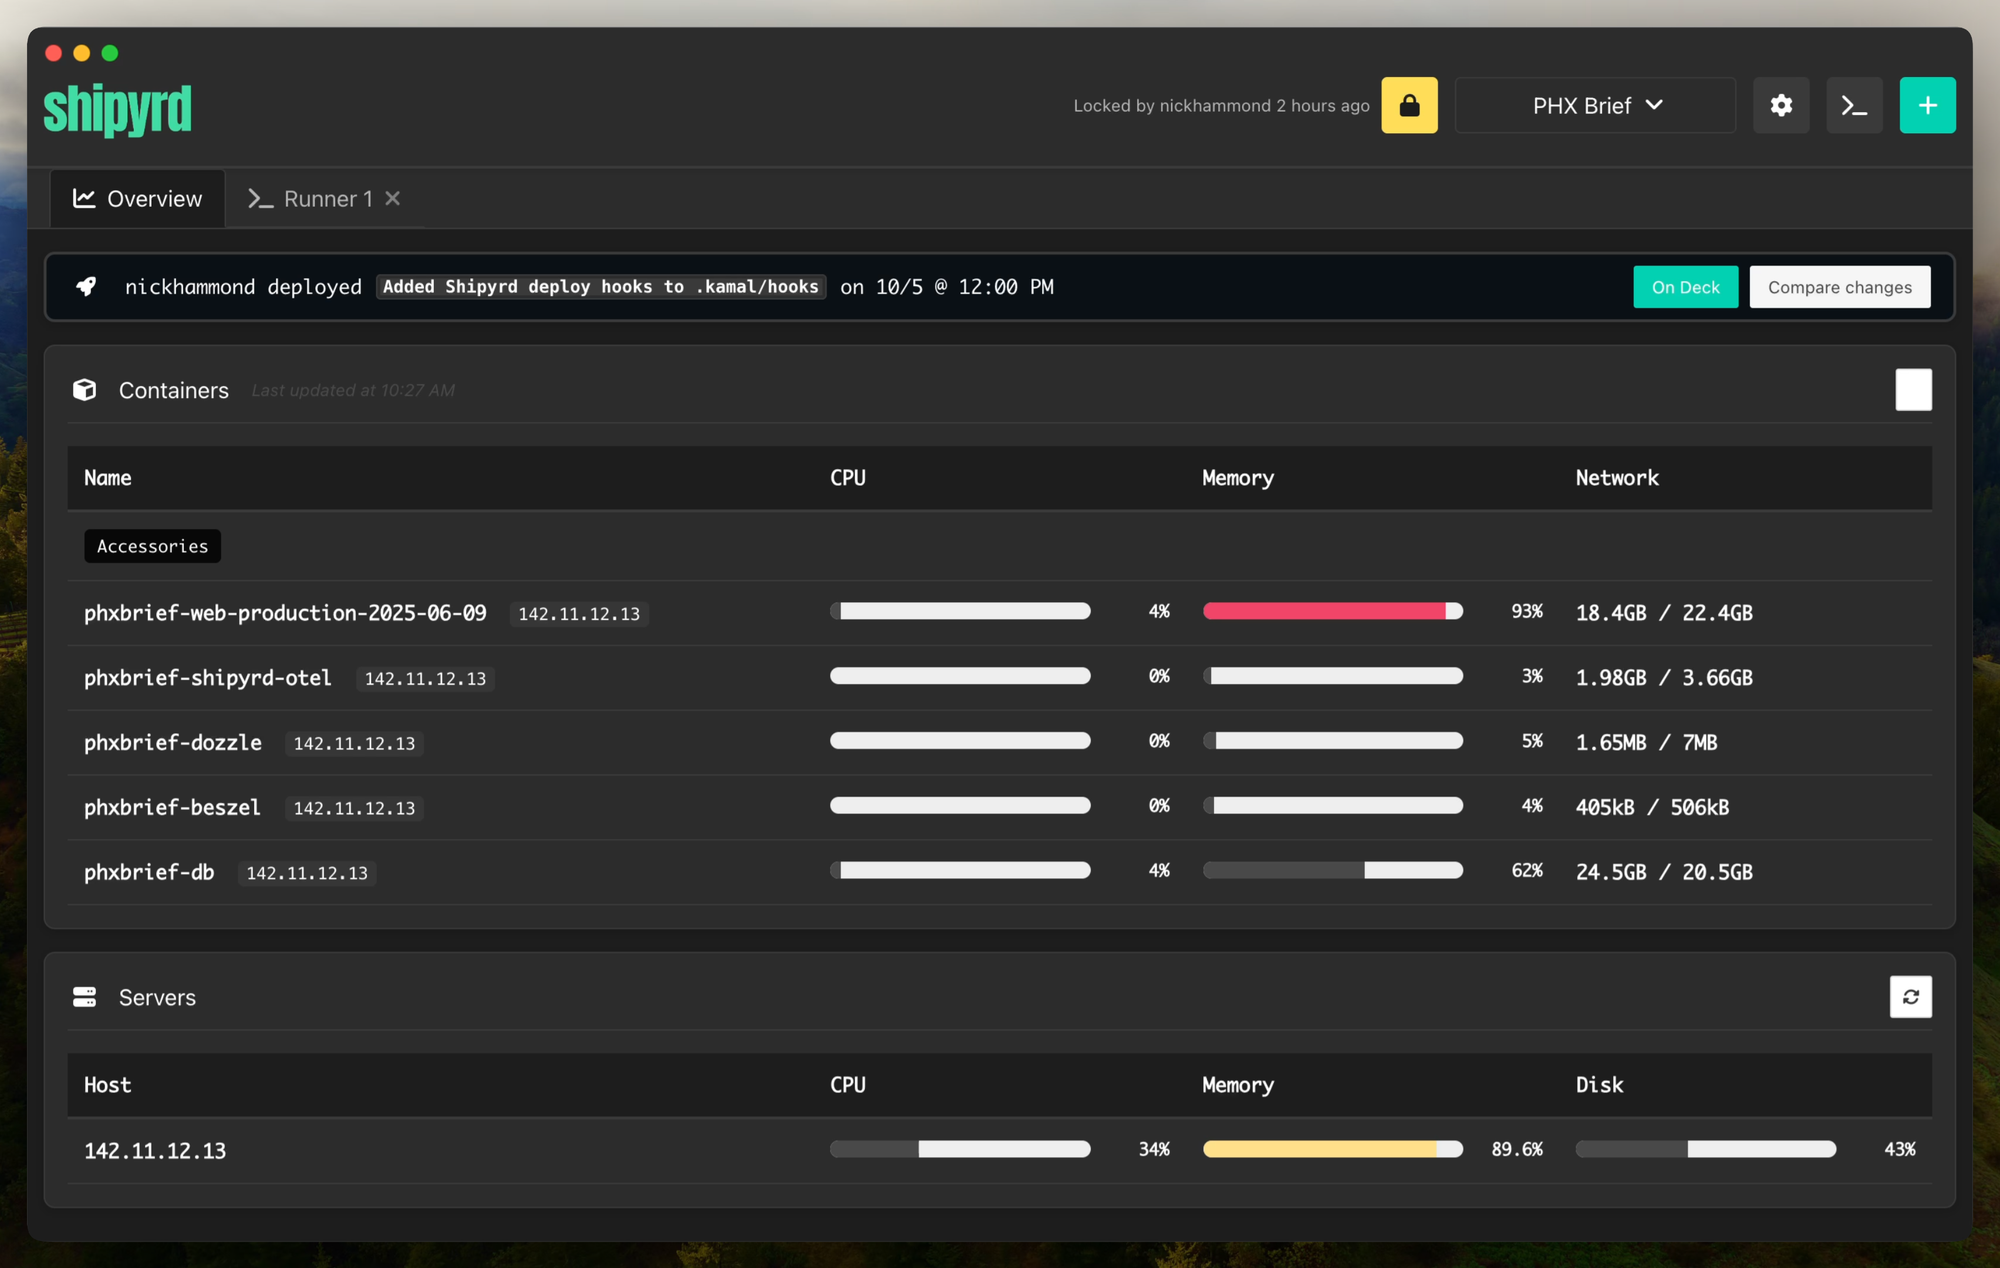This screenshot has height=1268, width=2000.
Task: Select the phxbrief-db container name
Action: (x=149, y=872)
